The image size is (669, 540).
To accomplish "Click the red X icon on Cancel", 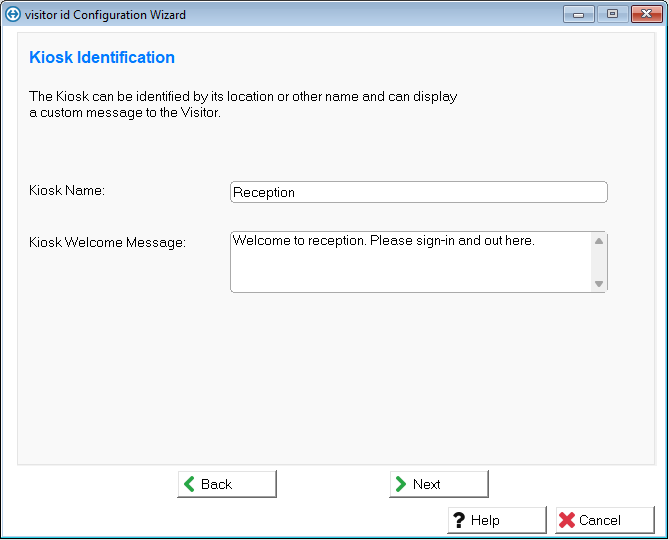I will pos(567,520).
